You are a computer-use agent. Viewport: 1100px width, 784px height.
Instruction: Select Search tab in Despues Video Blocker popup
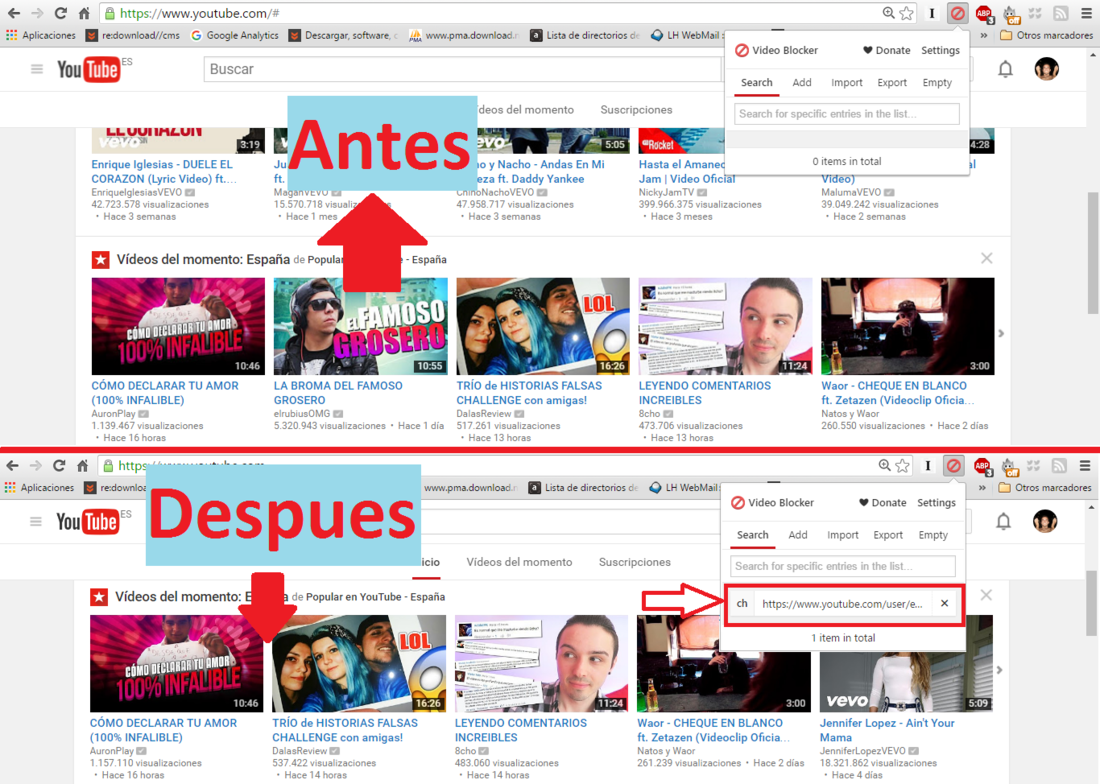tap(753, 535)
